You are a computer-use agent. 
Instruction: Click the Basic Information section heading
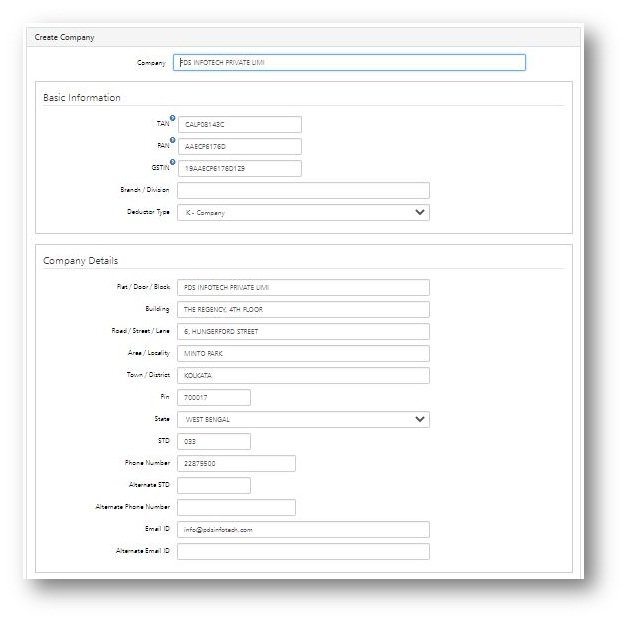(x=82, y=98)
